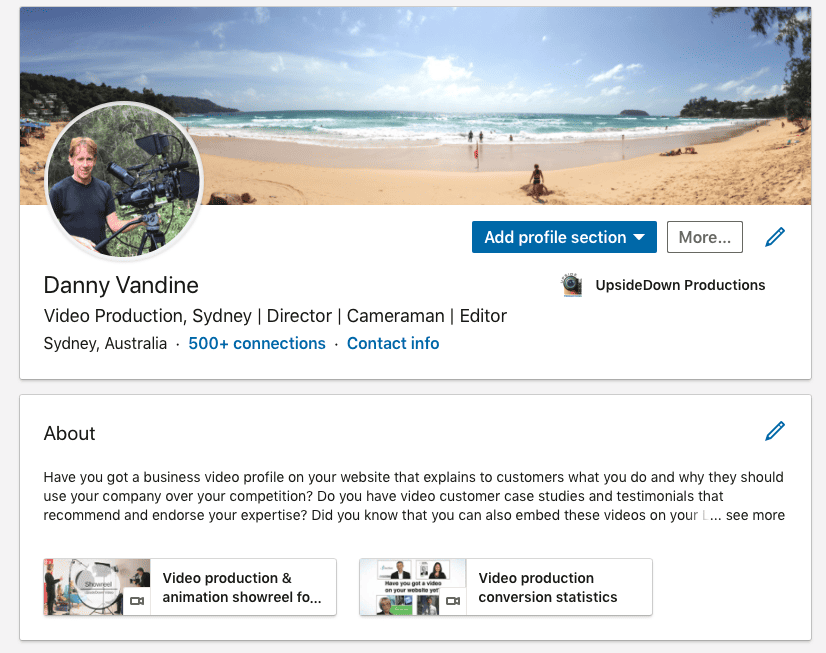
Task: Click the name Danny Vandine
Action: tap(121, 285)
